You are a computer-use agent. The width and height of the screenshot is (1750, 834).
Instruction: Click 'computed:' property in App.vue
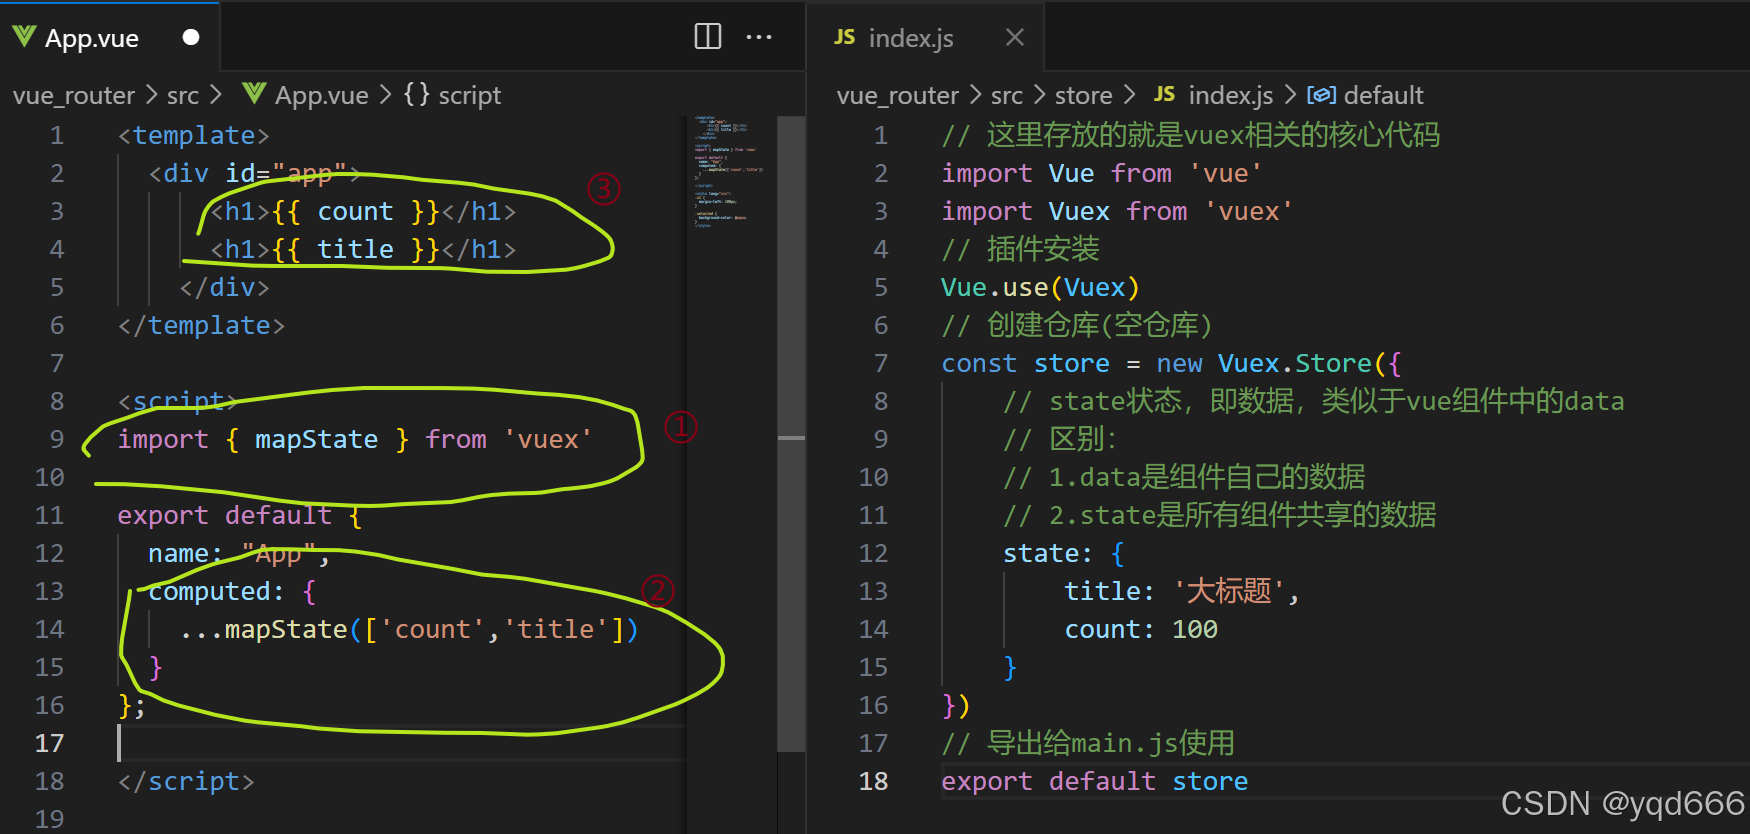click(216, 591)
